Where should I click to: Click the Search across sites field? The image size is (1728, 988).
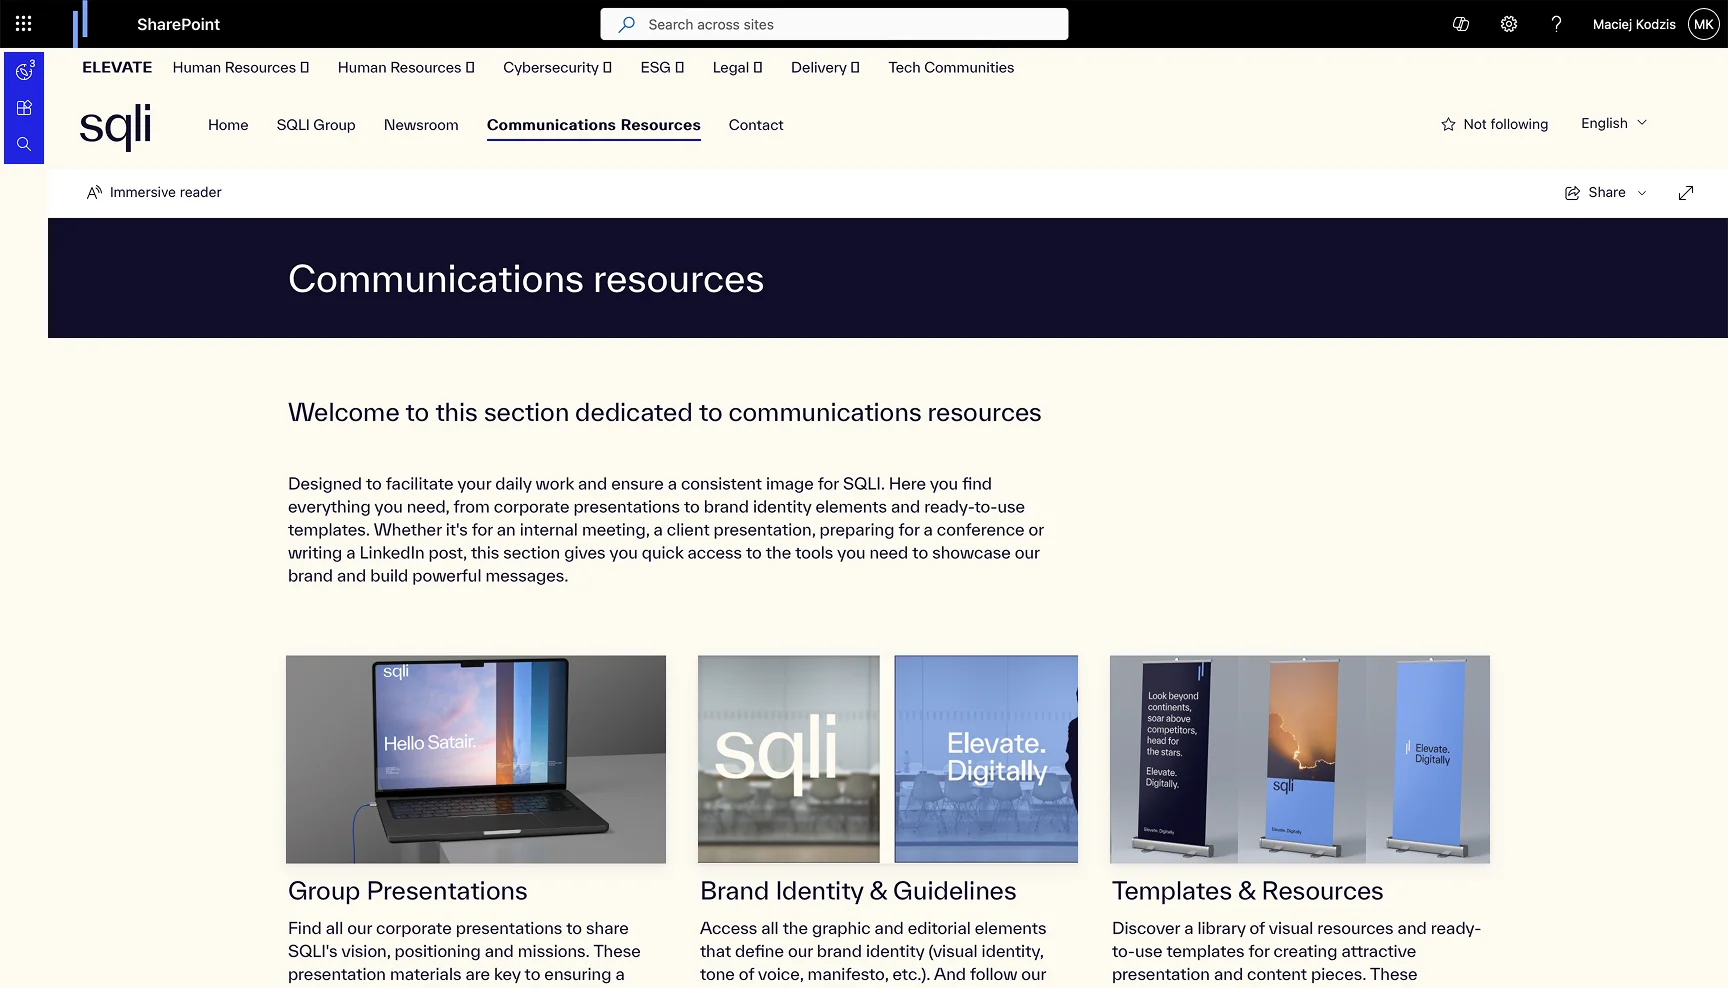[x=834, y=24]
